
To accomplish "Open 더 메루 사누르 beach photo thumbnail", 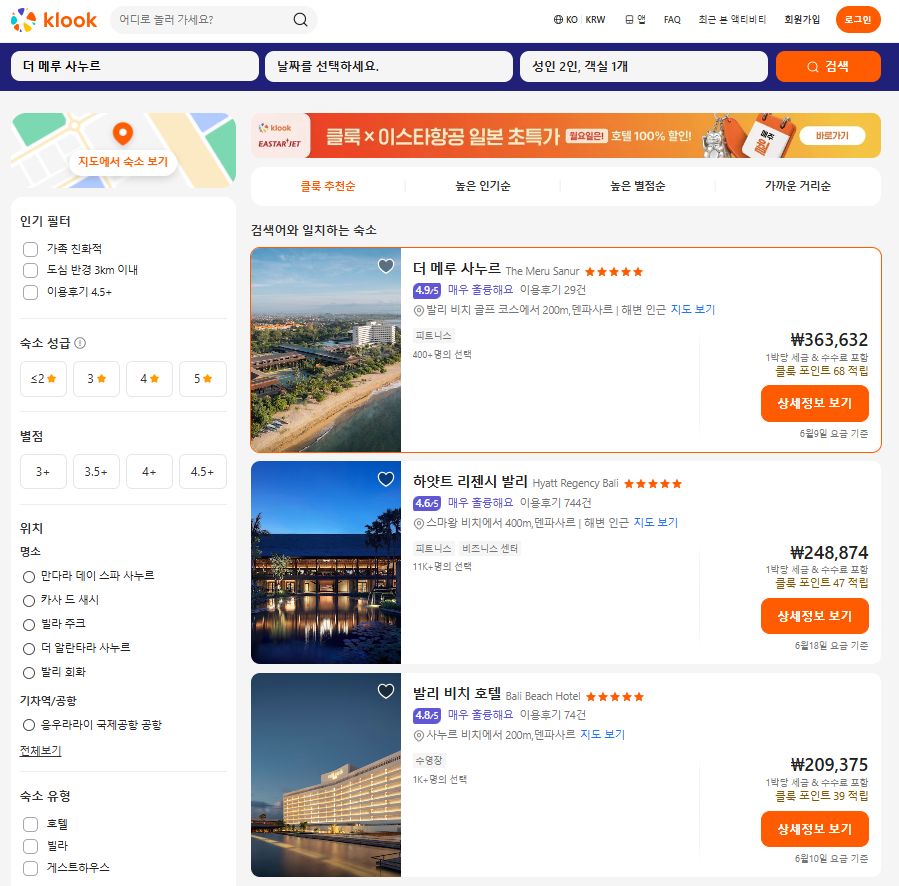I will coord(326,350).
